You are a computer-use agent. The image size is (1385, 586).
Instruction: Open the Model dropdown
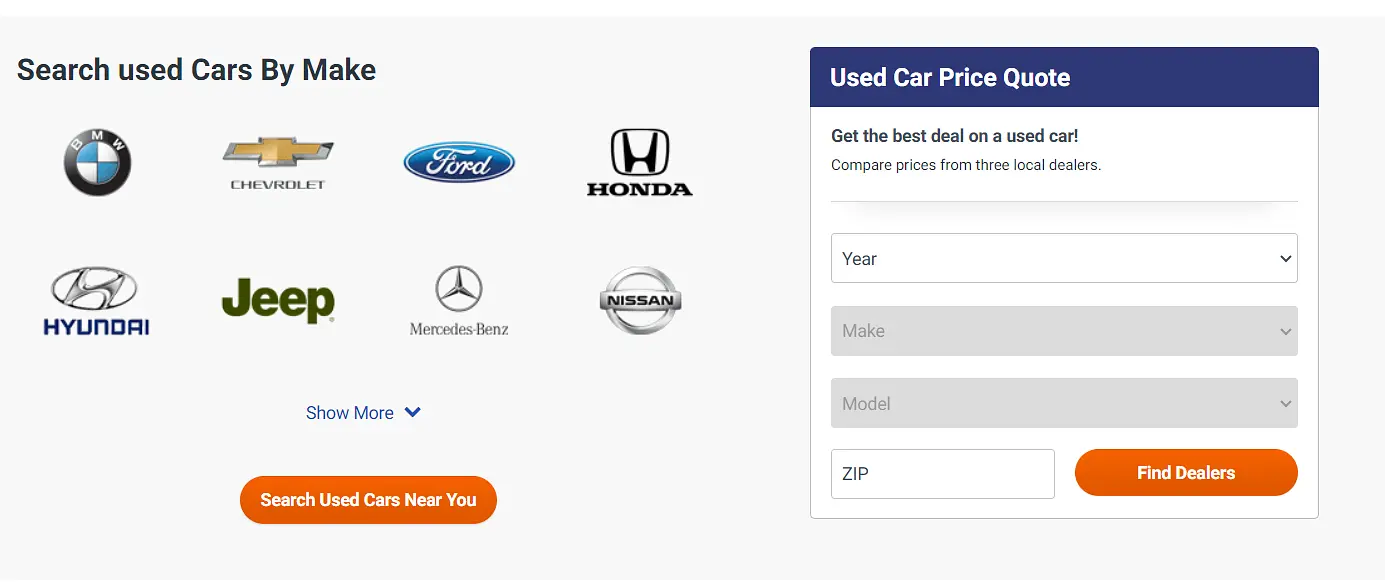[1064, 403]
